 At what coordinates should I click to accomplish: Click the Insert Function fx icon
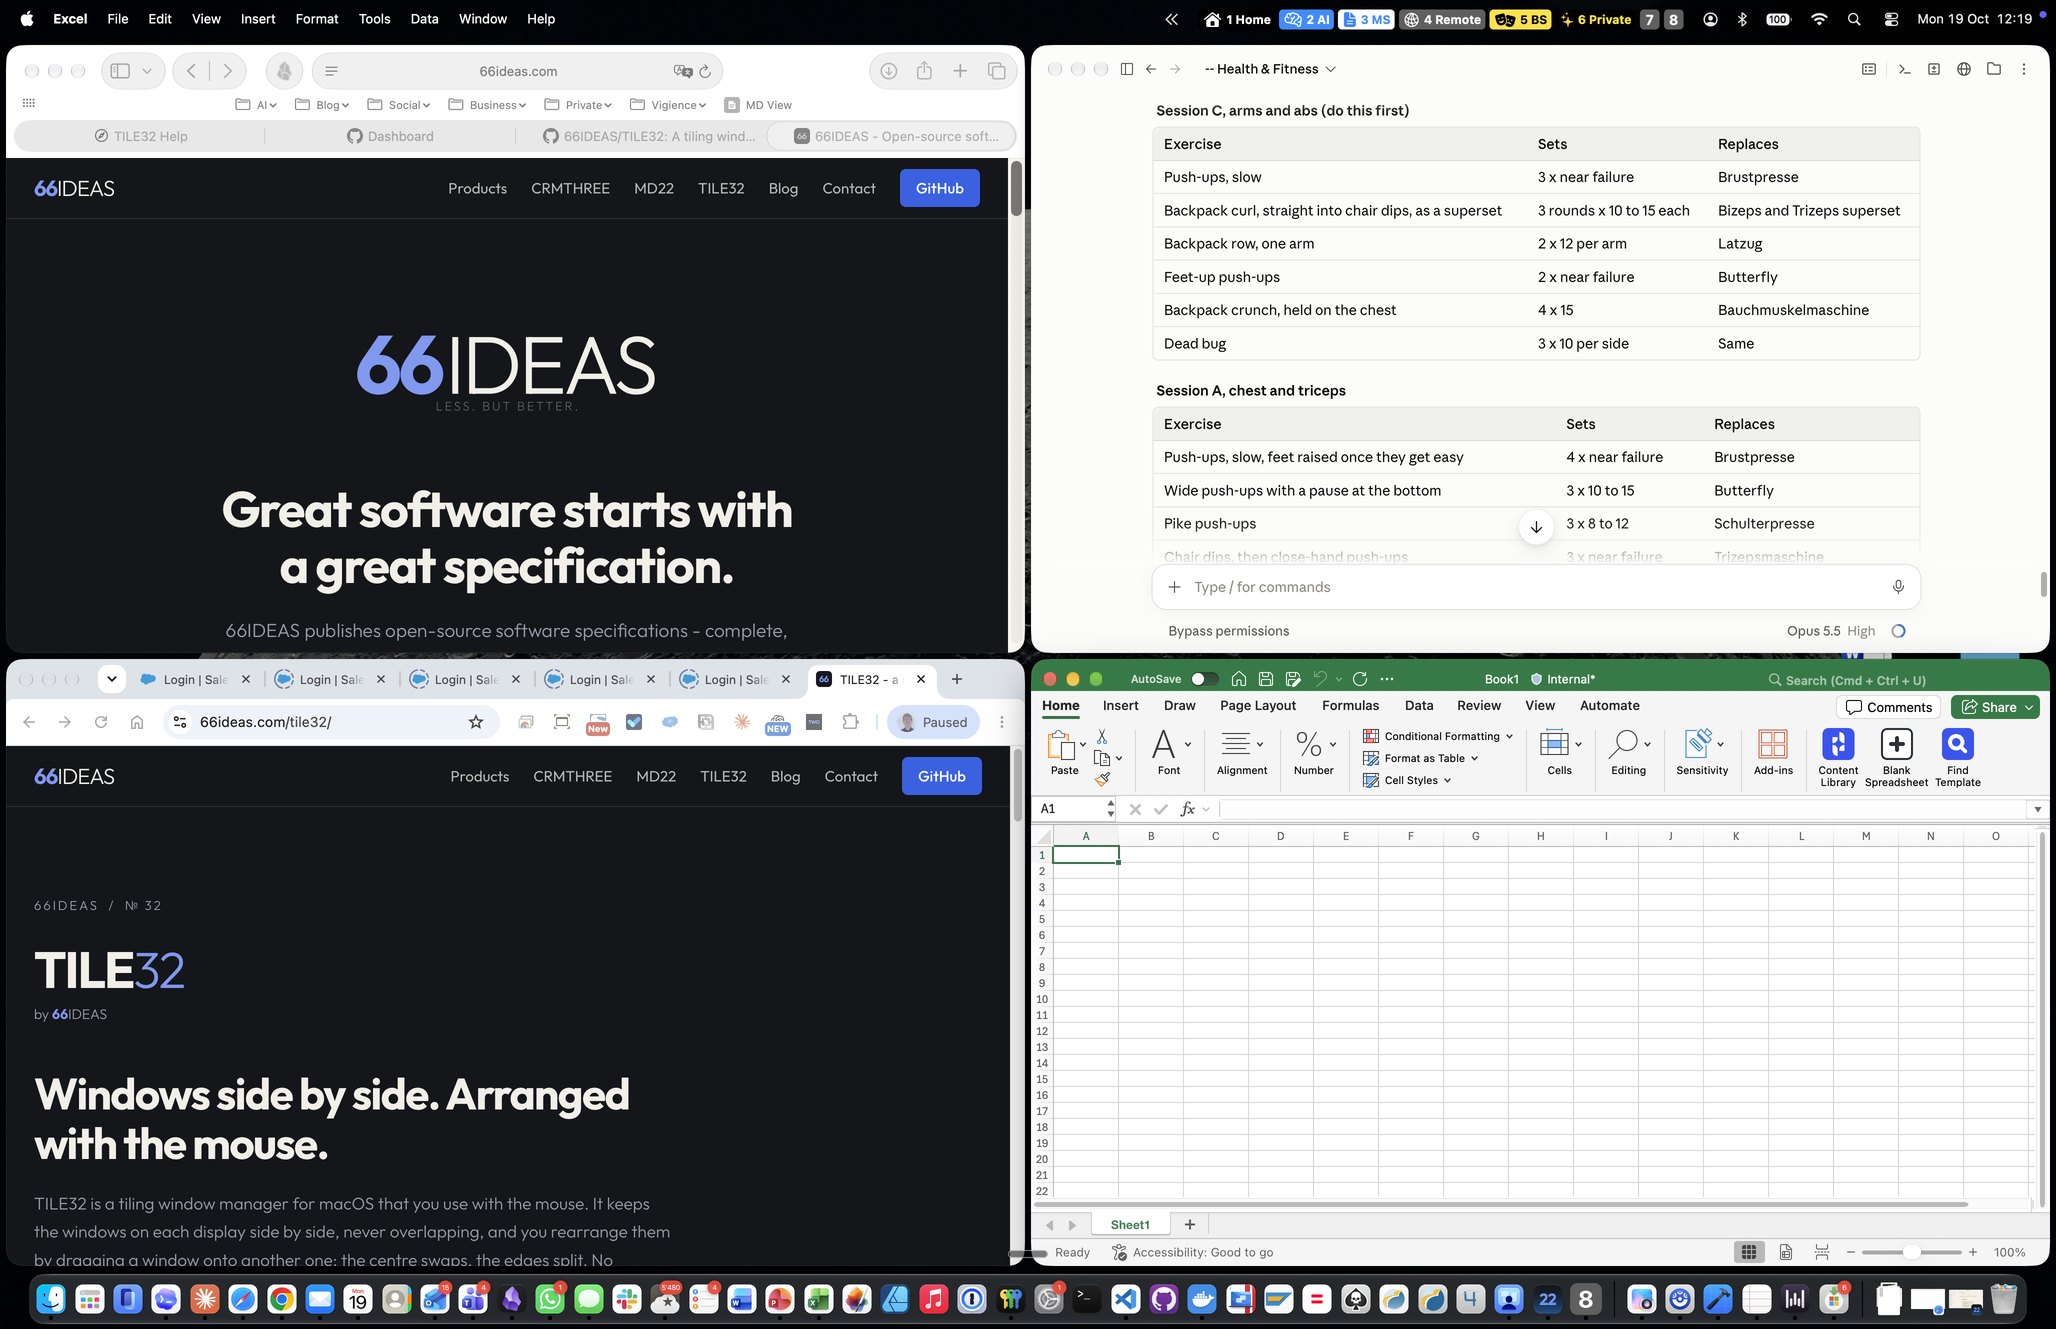(x=1187, y=809)
